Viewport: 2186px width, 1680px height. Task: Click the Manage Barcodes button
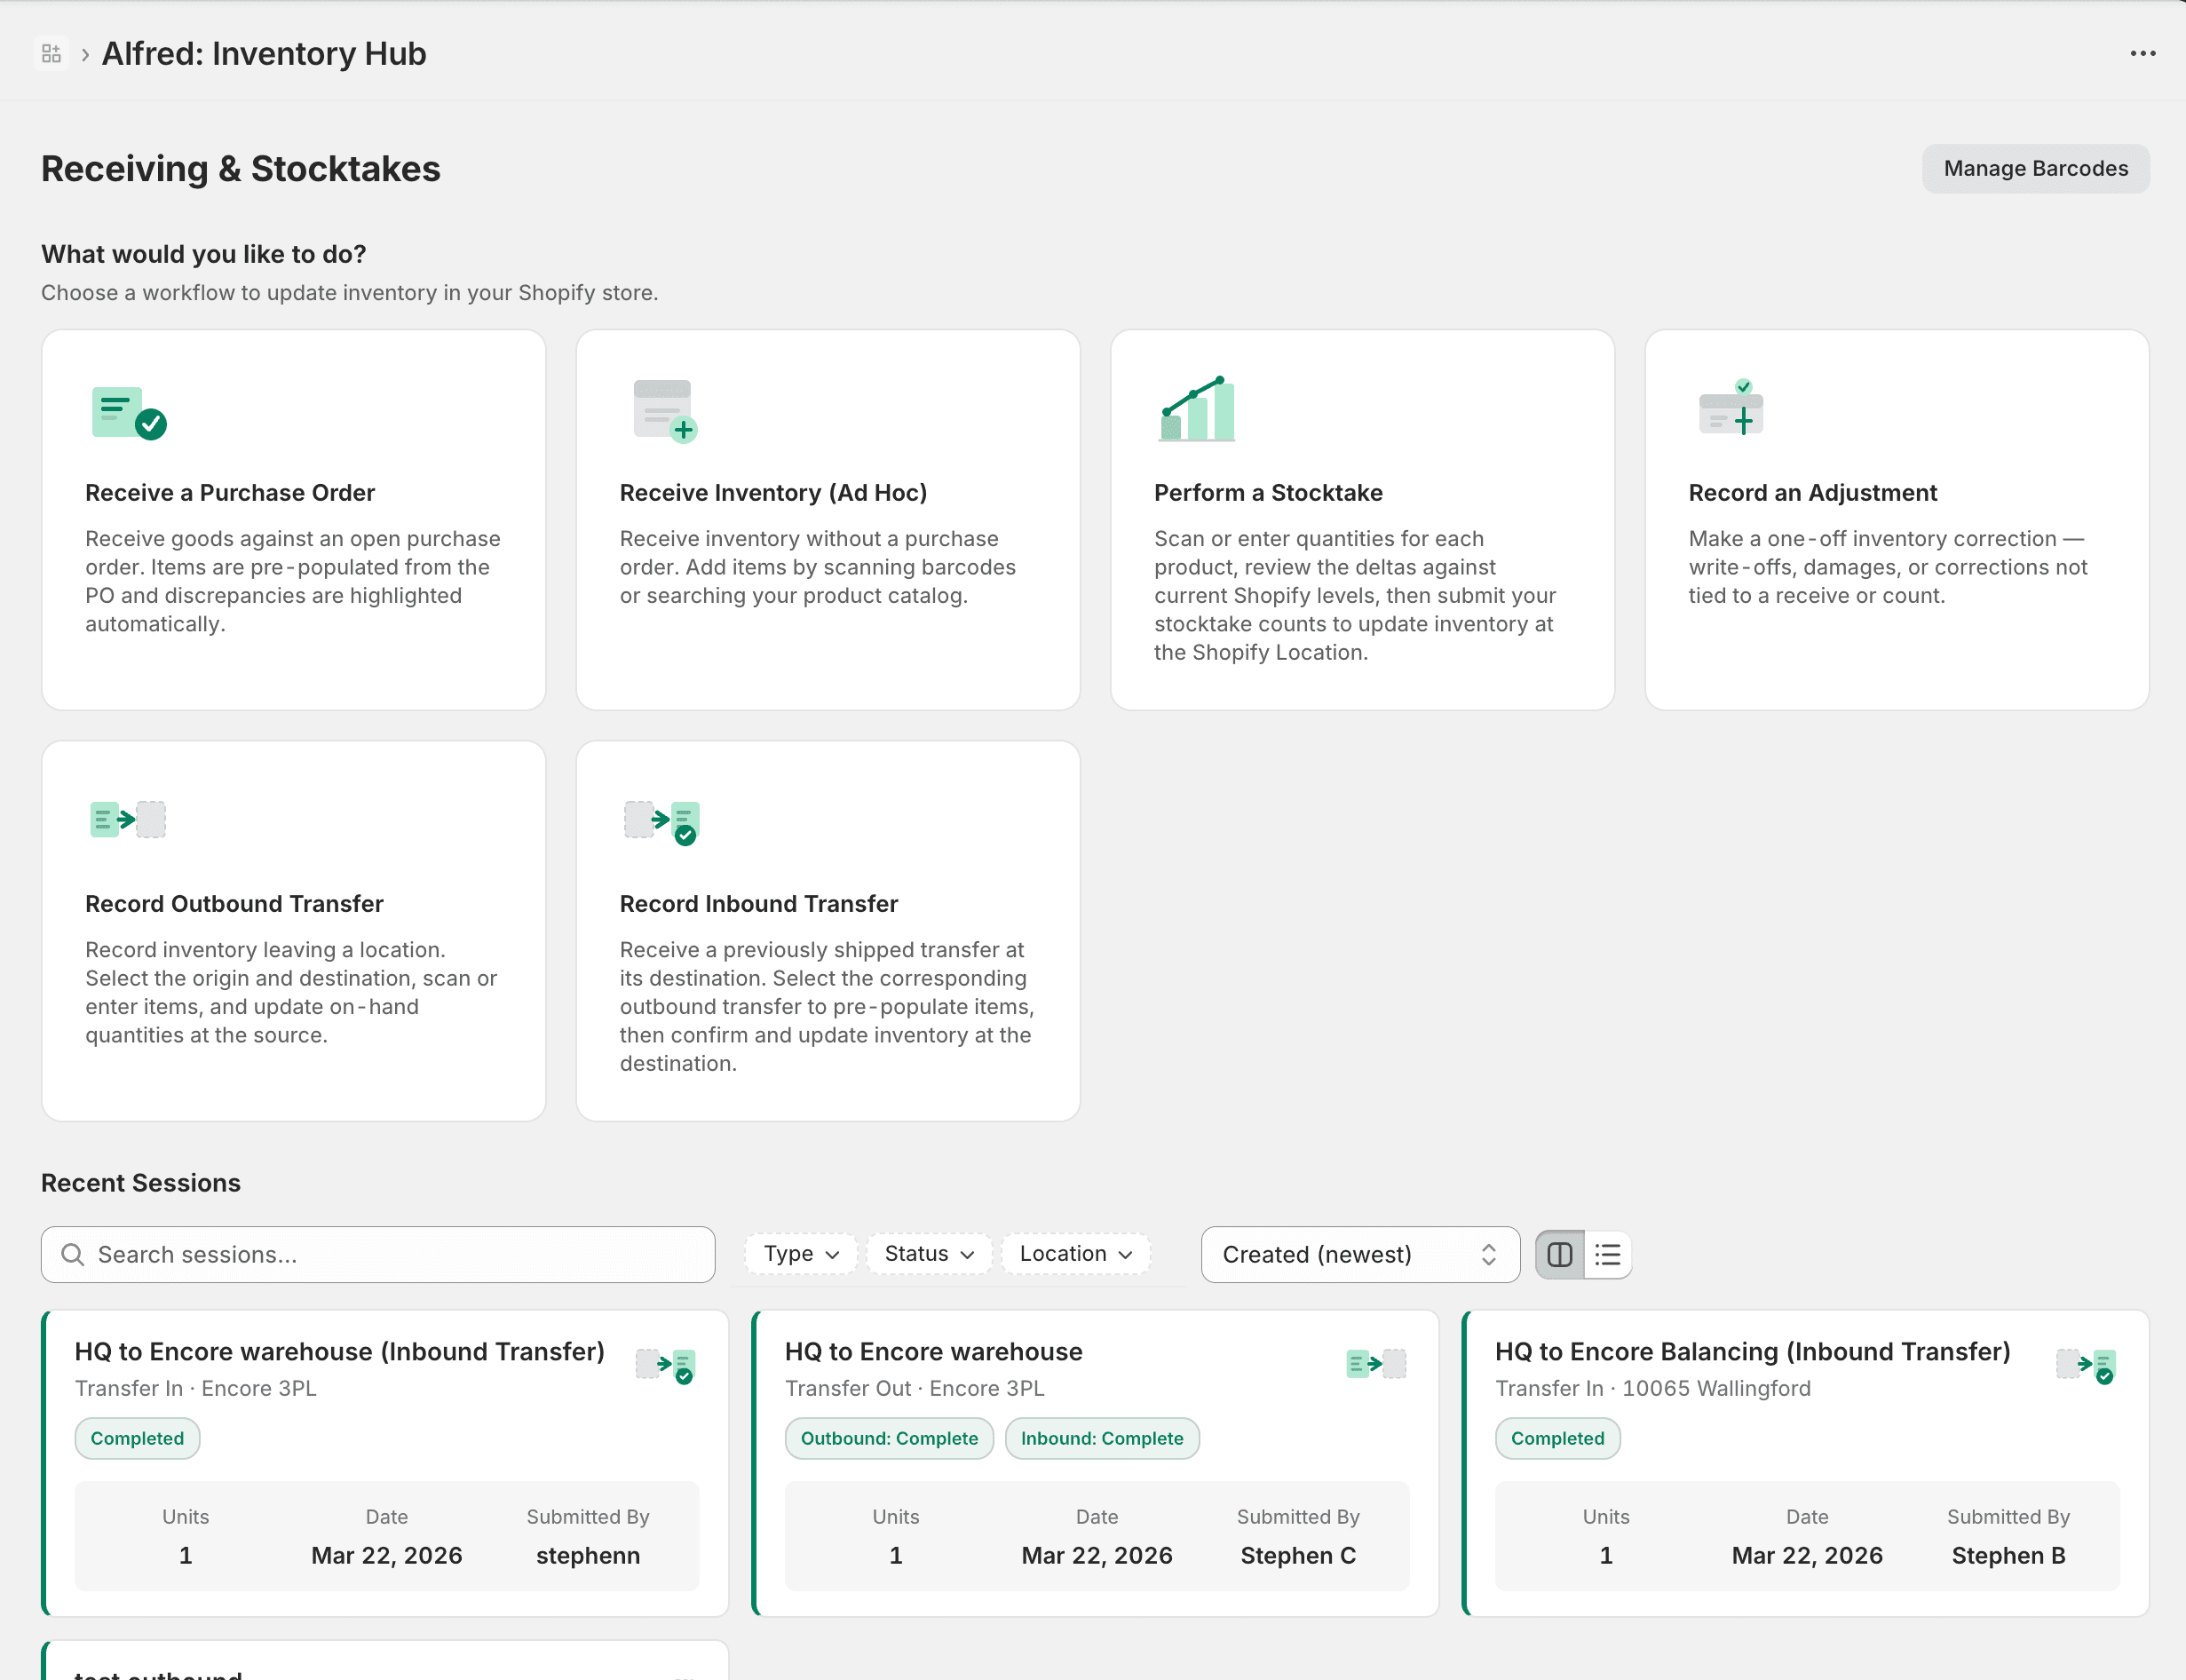click(x=2035, y=168)
